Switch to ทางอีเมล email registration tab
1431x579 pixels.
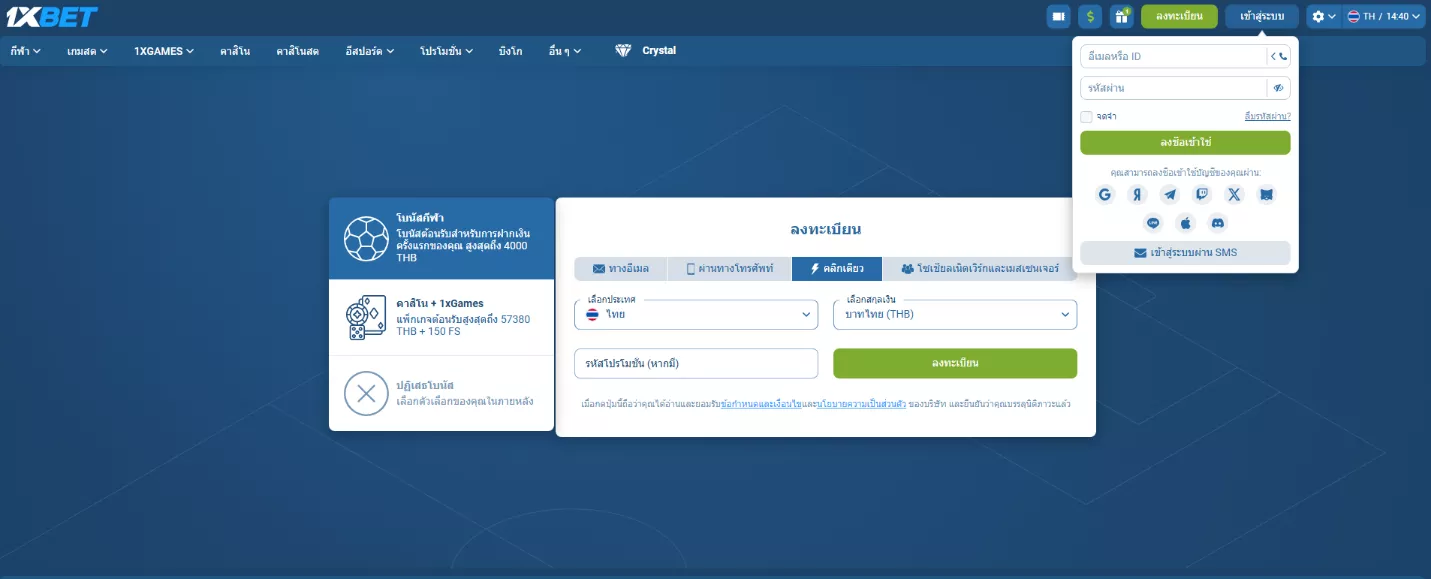(621, 269)
